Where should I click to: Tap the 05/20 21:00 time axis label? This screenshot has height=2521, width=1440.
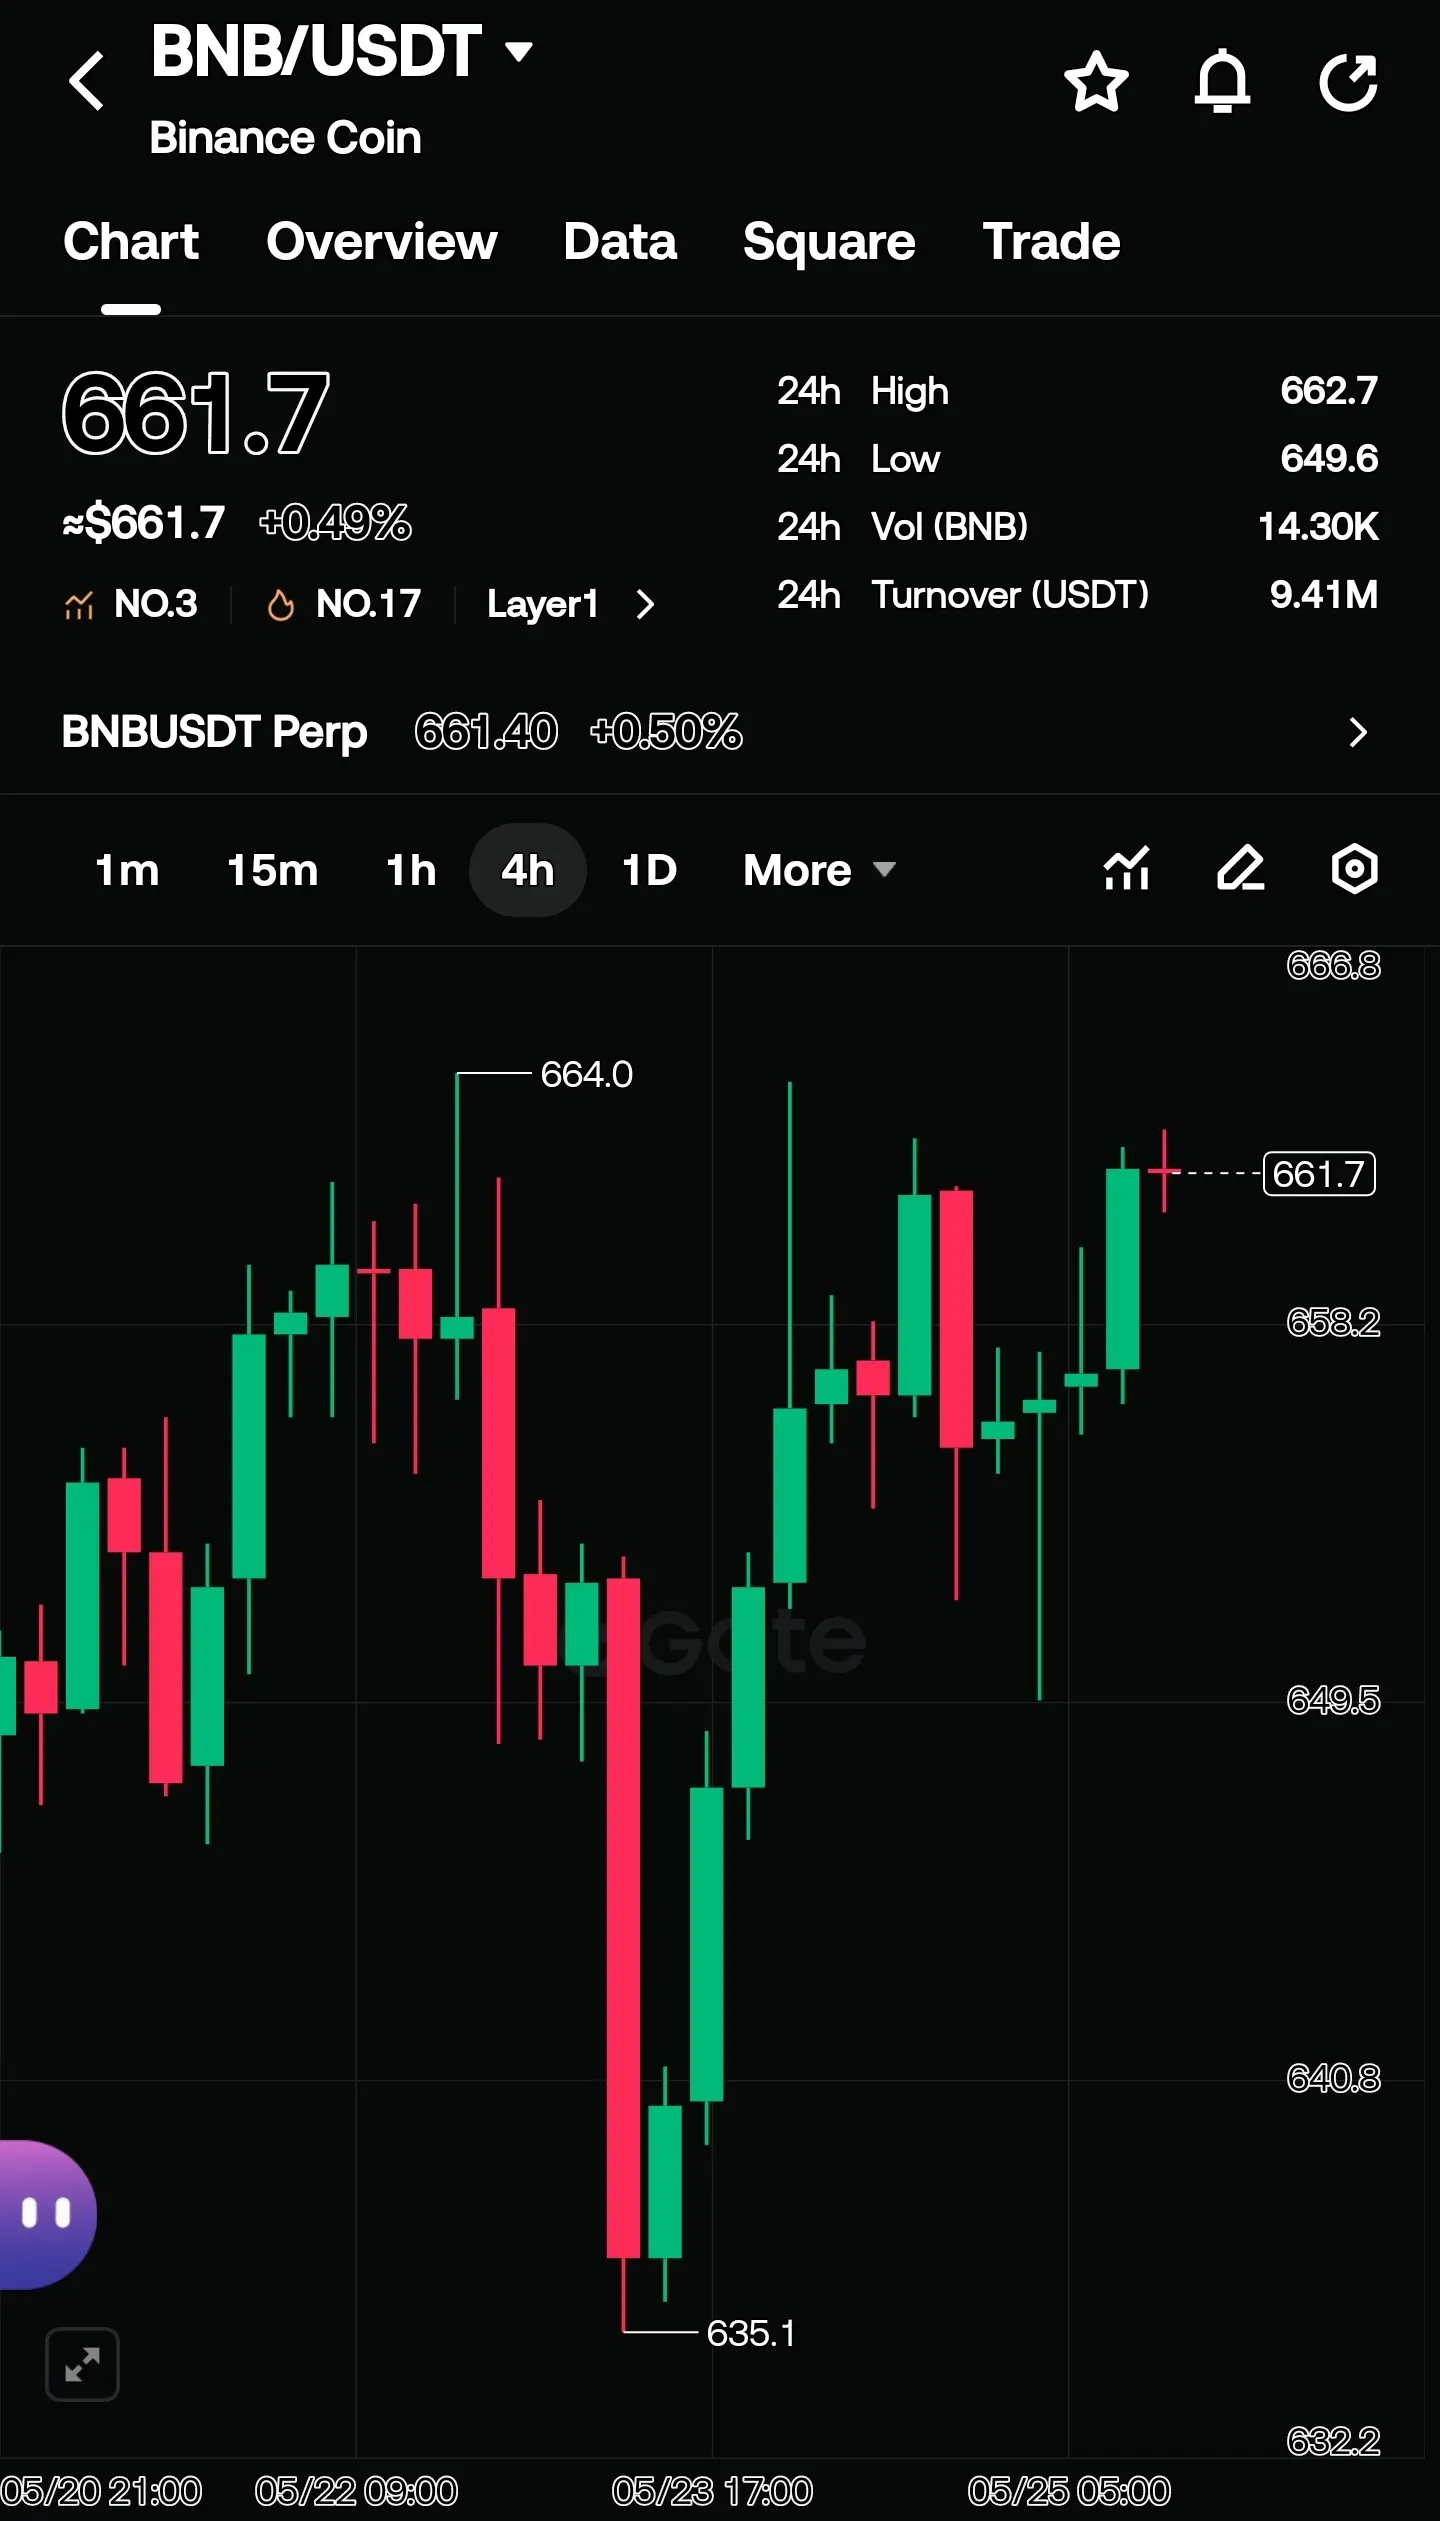tap(101, 2491)
